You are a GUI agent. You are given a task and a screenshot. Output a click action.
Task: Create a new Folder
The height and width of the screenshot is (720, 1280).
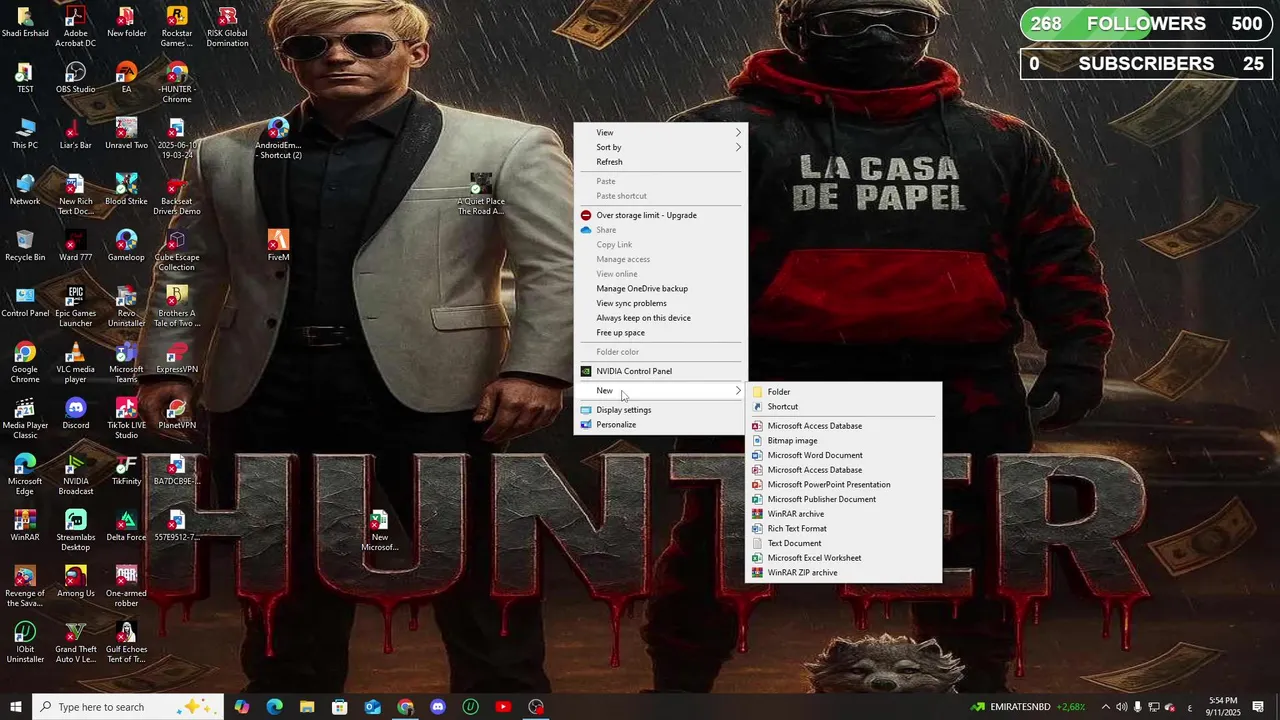pyautogui.click(x=844, y=392)
